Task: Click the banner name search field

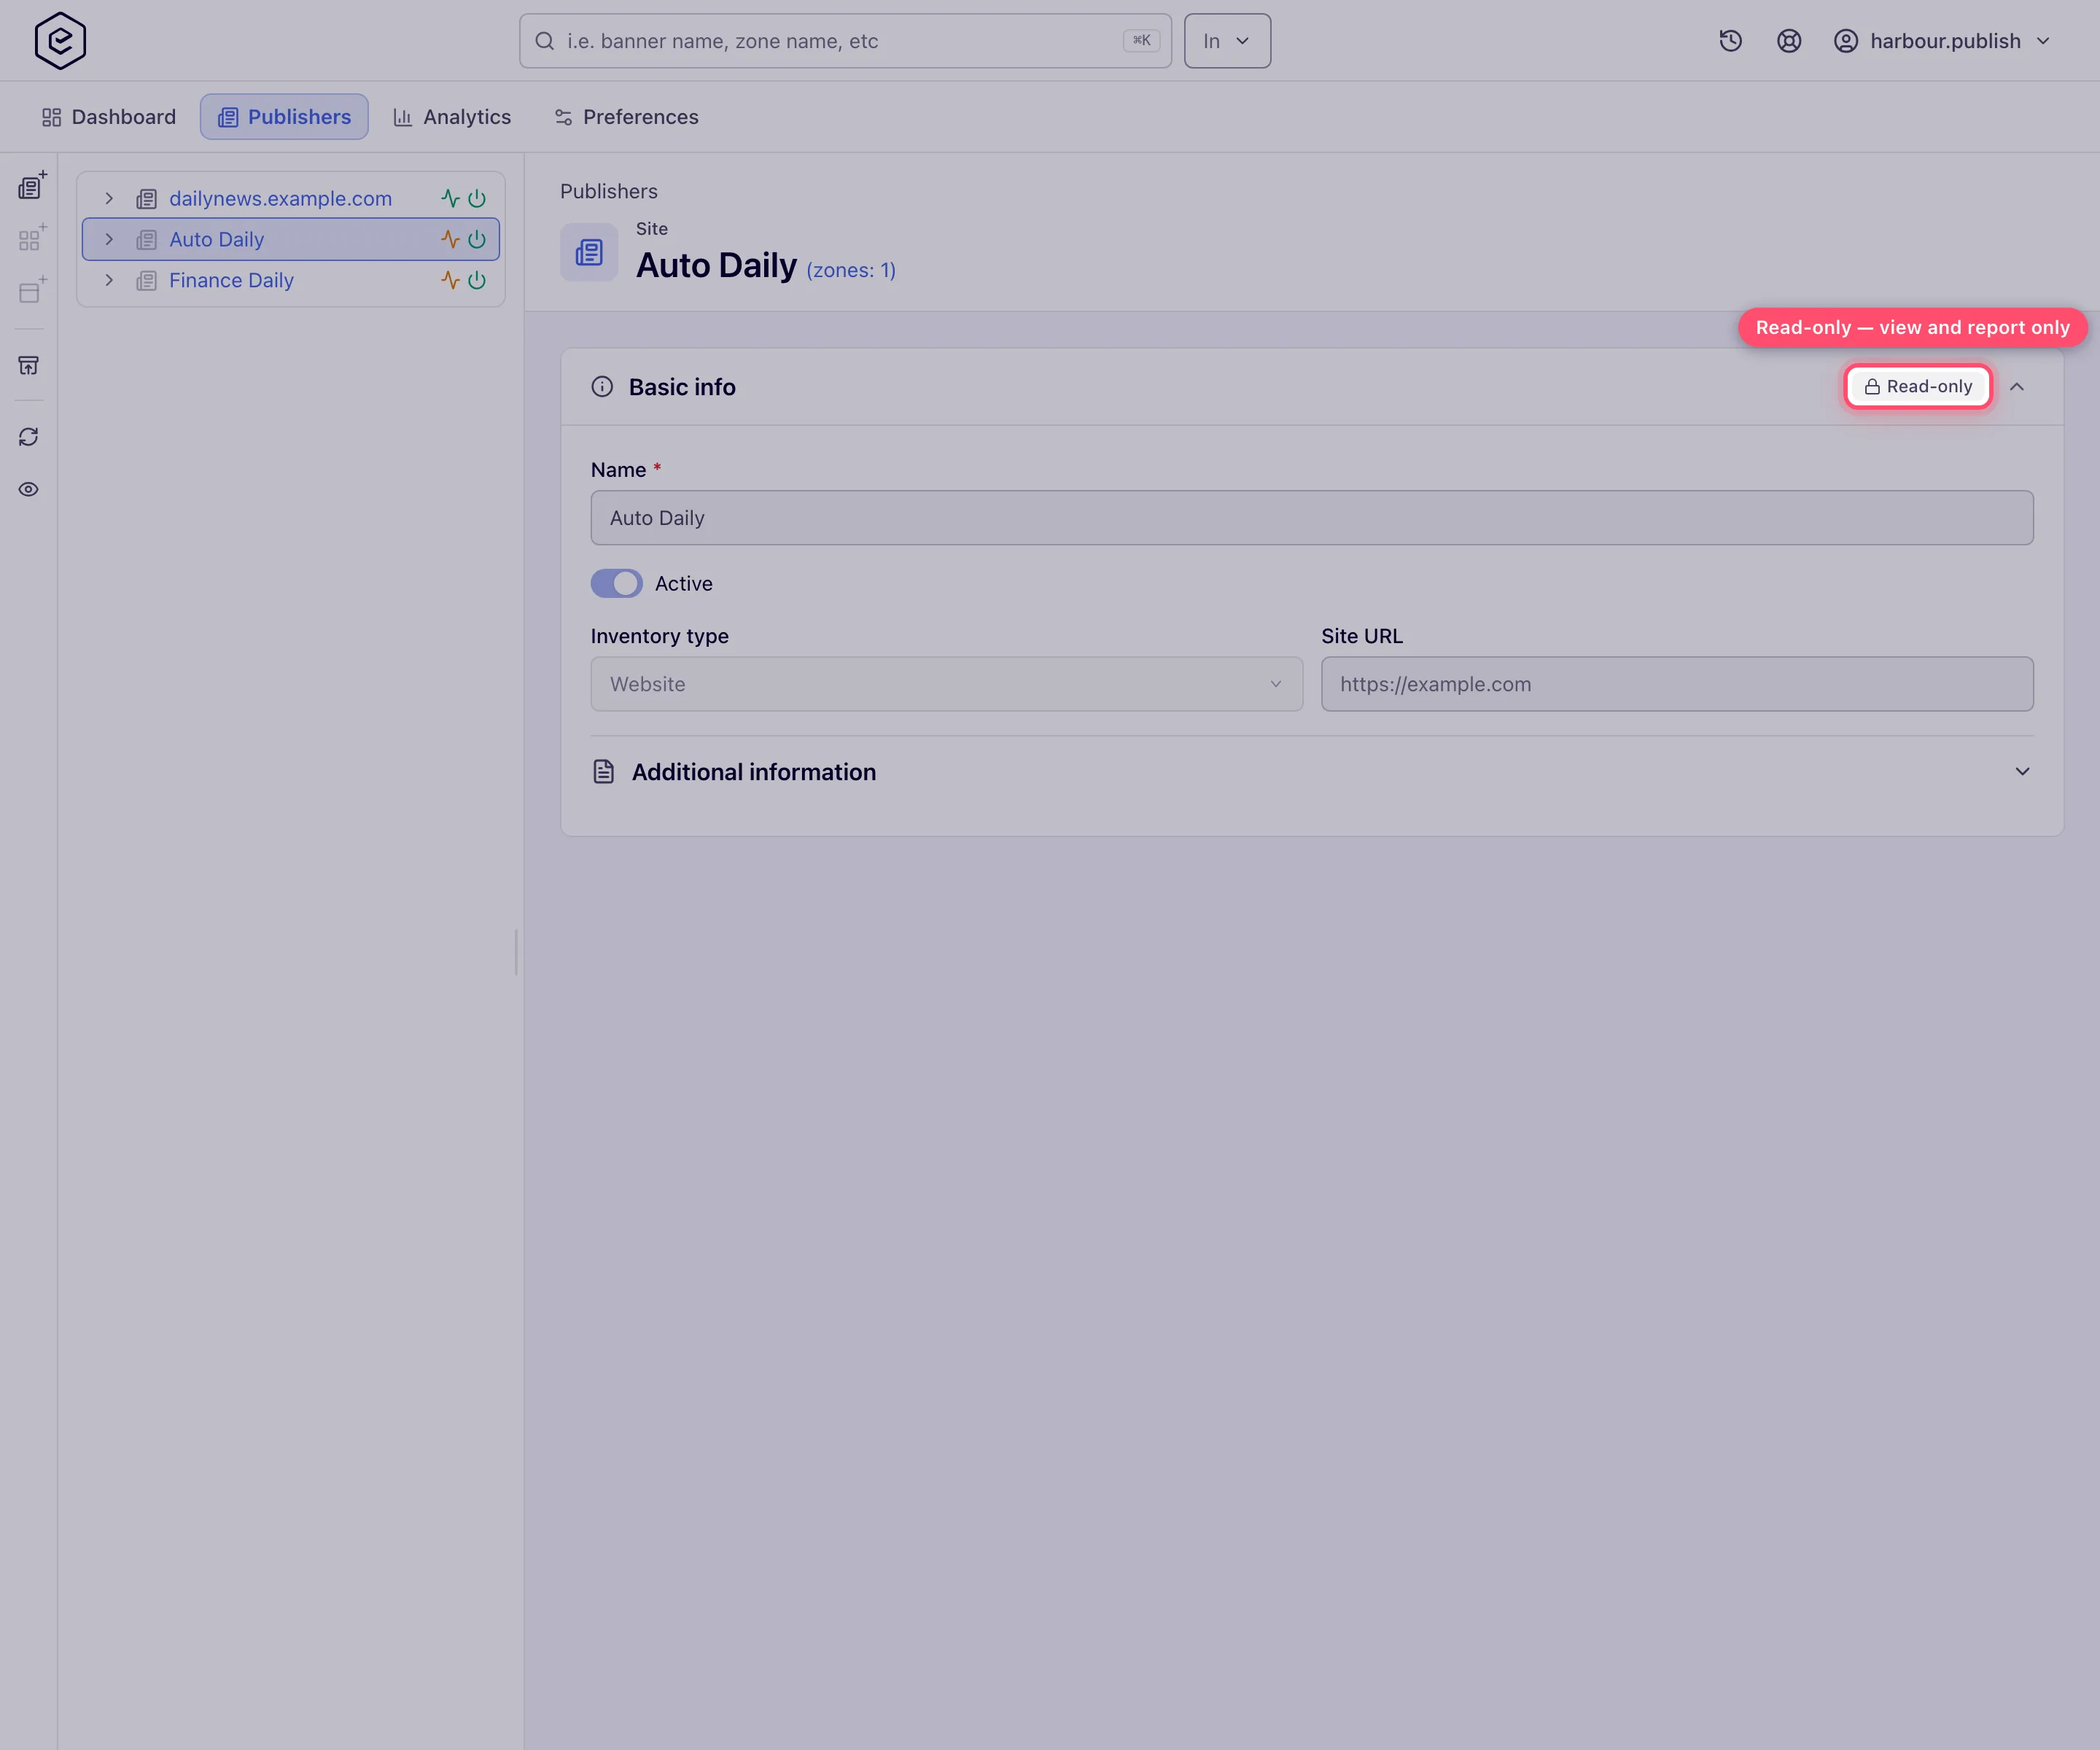Action: pos(845,41)
